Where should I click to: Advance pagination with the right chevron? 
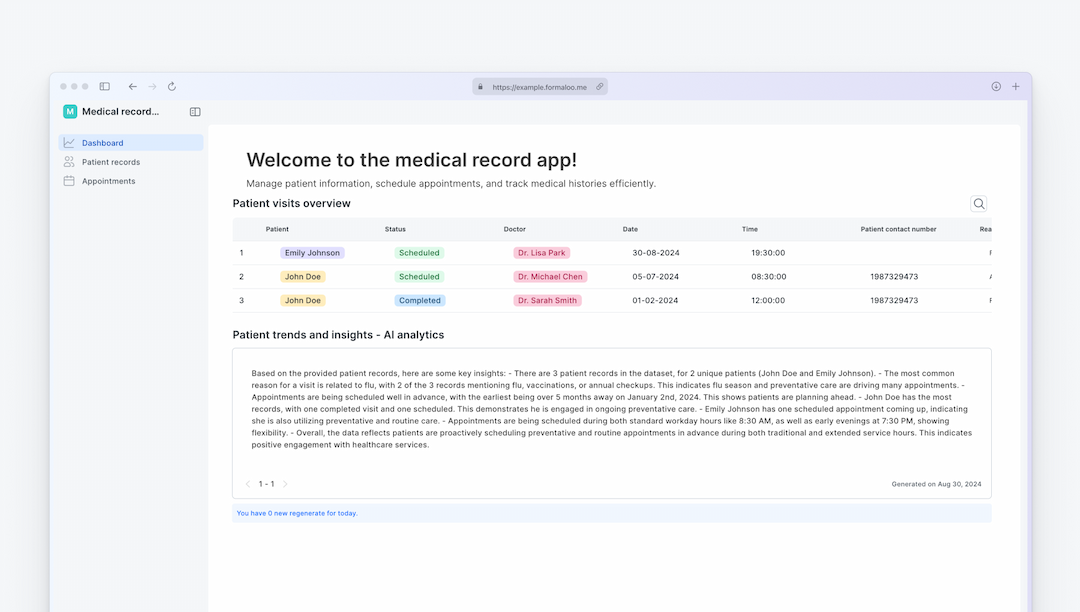[x=285, y=483]
